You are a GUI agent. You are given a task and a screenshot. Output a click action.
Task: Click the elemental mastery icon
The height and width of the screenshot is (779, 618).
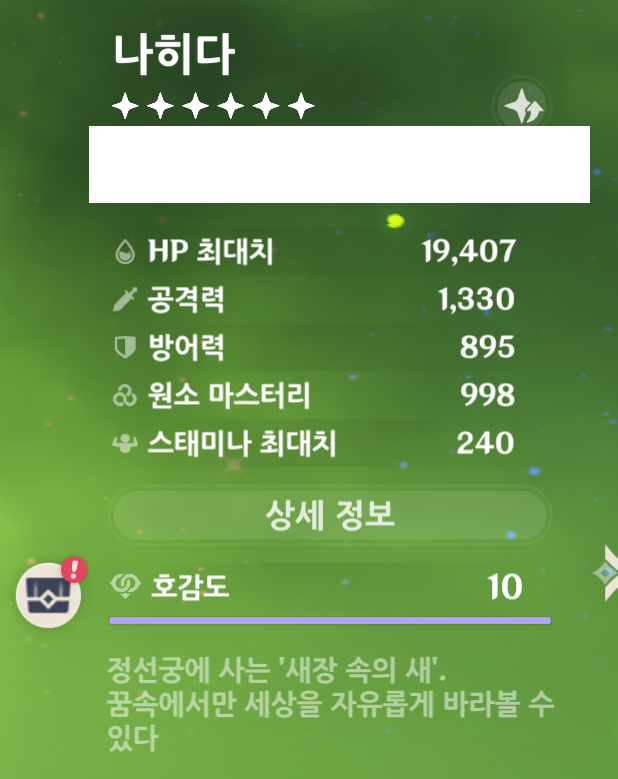pos(125,395)
